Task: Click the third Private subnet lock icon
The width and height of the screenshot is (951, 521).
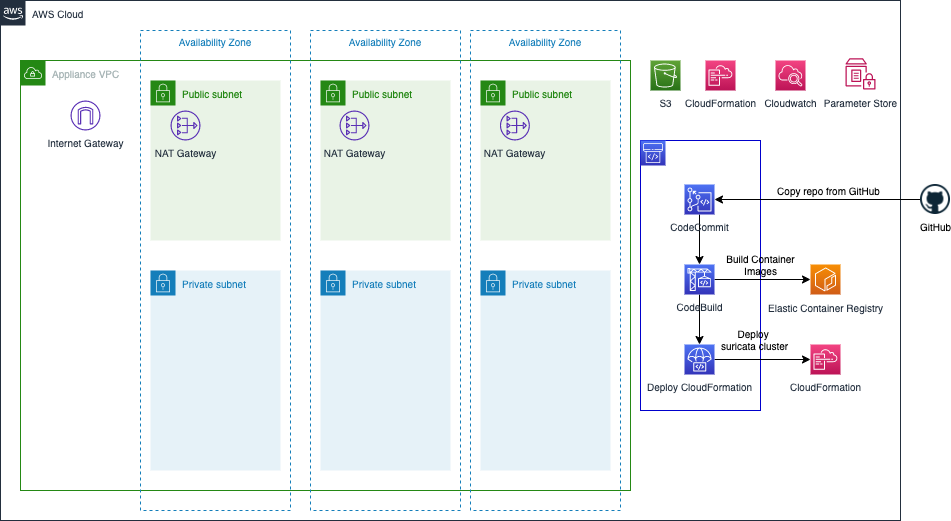Action: [493, 283]
